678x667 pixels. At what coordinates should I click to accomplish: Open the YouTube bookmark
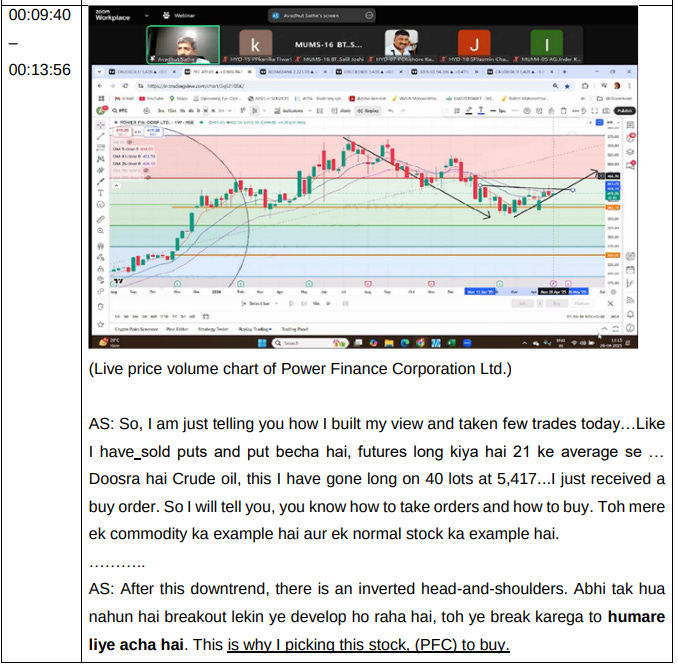(151, 99)
